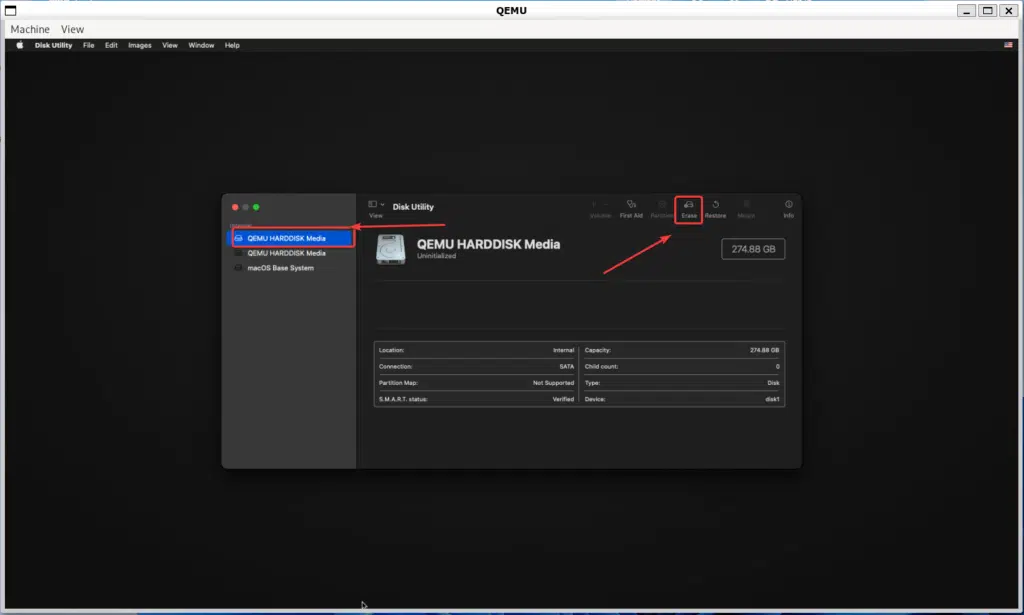Click the Connection: SATA row

coord(476,366)
